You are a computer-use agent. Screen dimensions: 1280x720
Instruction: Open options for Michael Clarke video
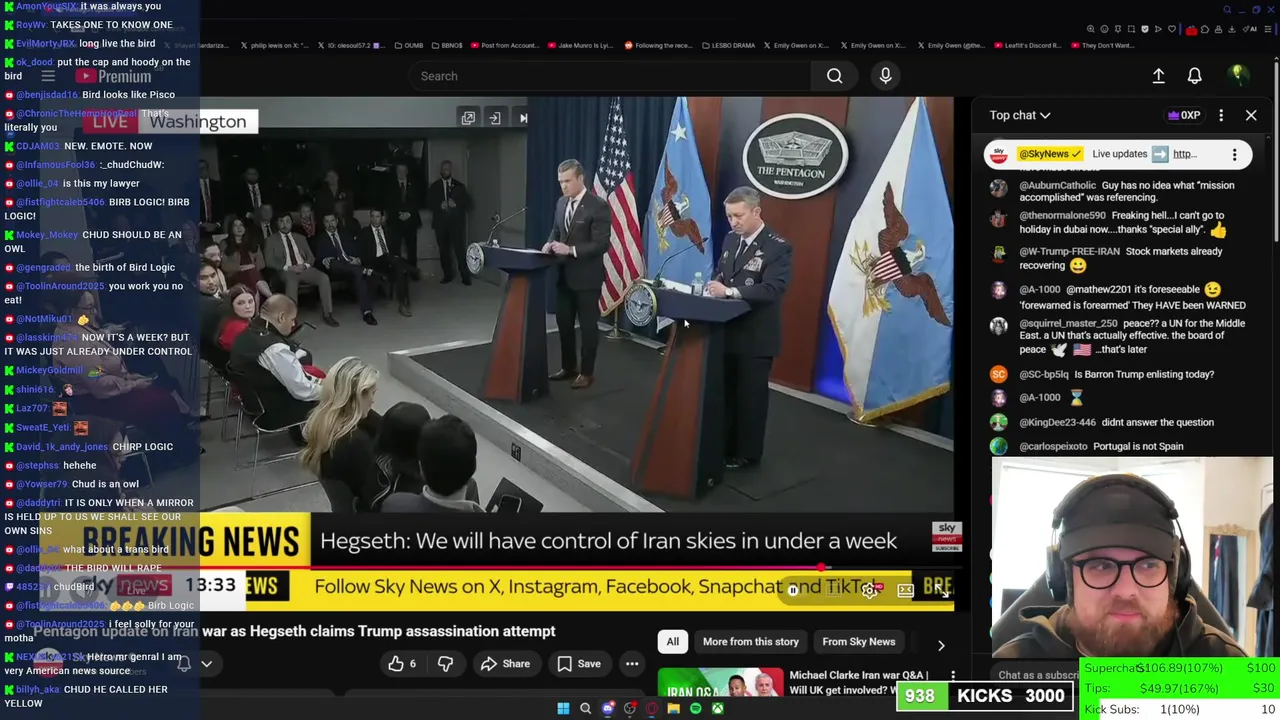(953, 677)
